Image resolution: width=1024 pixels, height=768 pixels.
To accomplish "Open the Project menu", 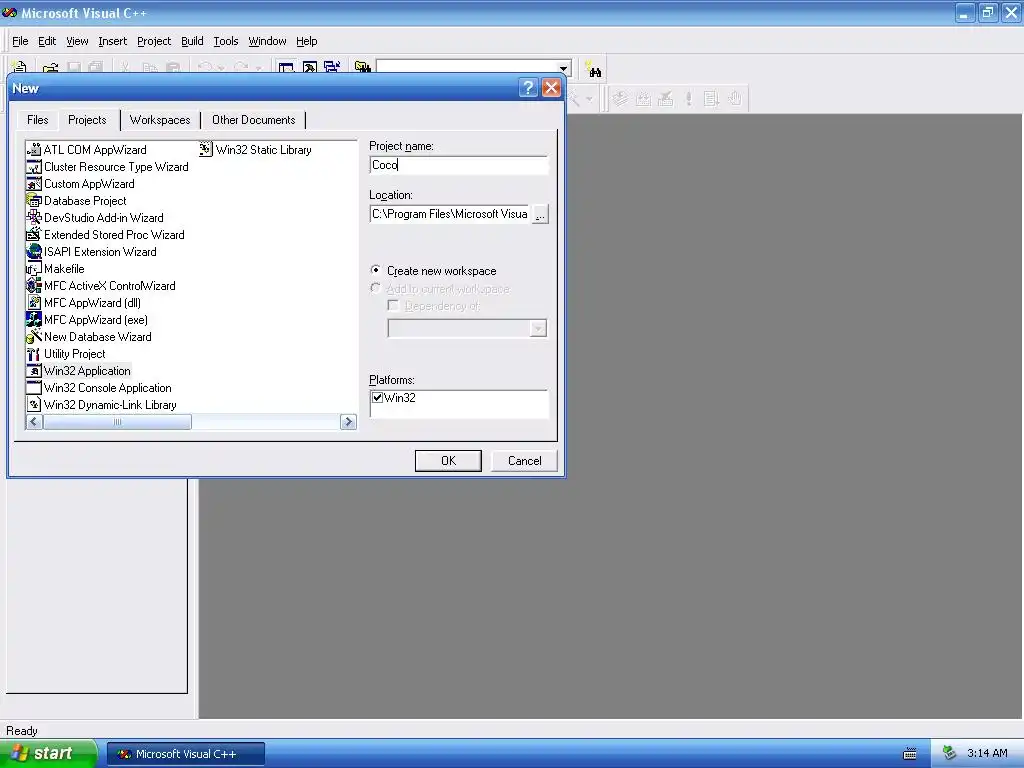I will (x=154, y=41).
